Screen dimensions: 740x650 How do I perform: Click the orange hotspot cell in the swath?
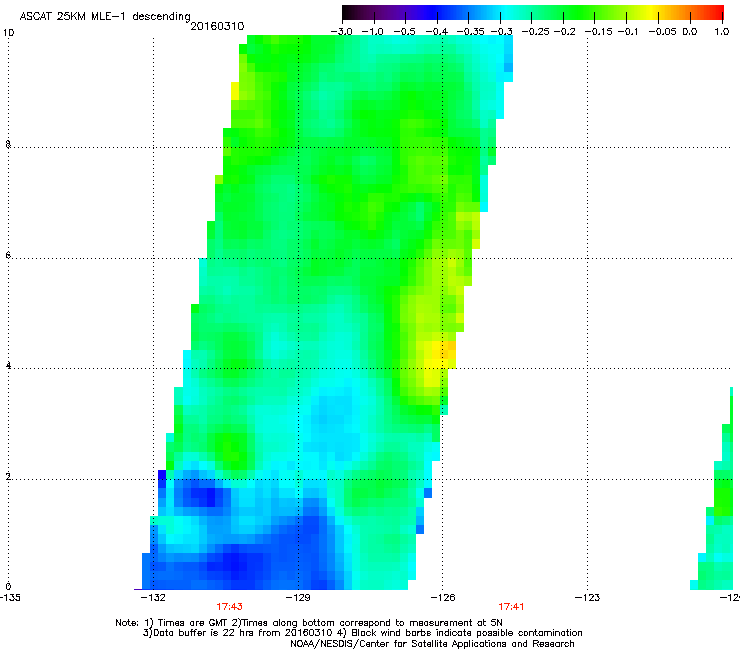448,350
